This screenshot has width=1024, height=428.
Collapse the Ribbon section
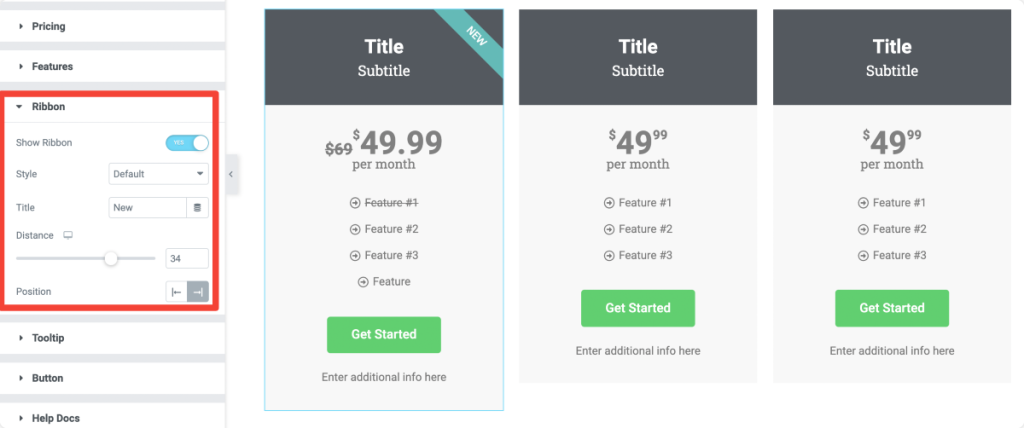(x=48, y=106)
